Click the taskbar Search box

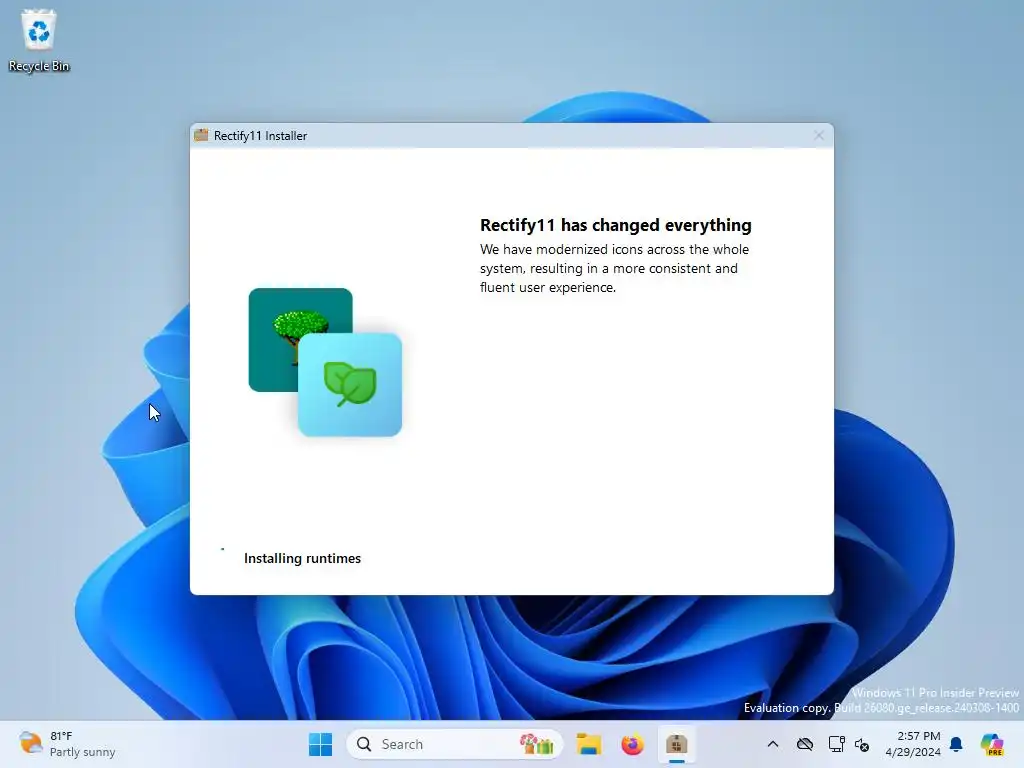pyautogui.click(x=455, y=744)
